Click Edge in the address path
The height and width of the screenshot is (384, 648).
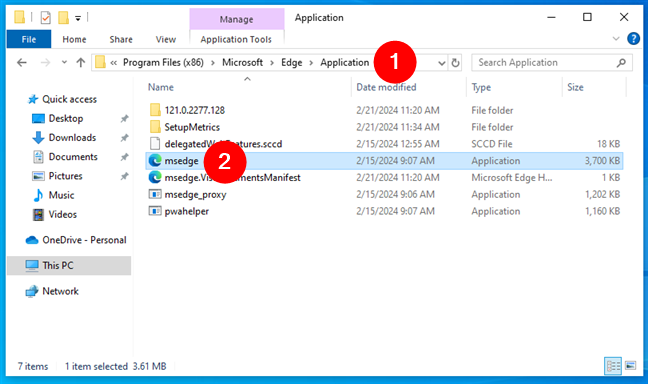click(292, 62)
